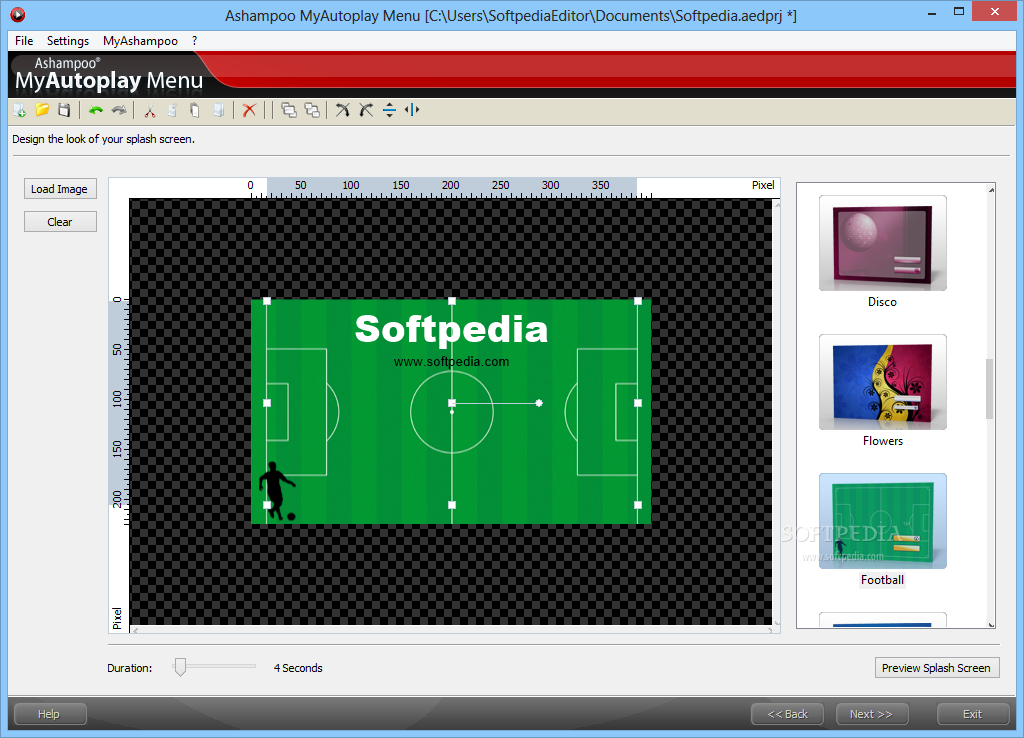Click the gray Redo arrow icon
The height and width of the screenshot is (738, 1024).
[119, 110]
